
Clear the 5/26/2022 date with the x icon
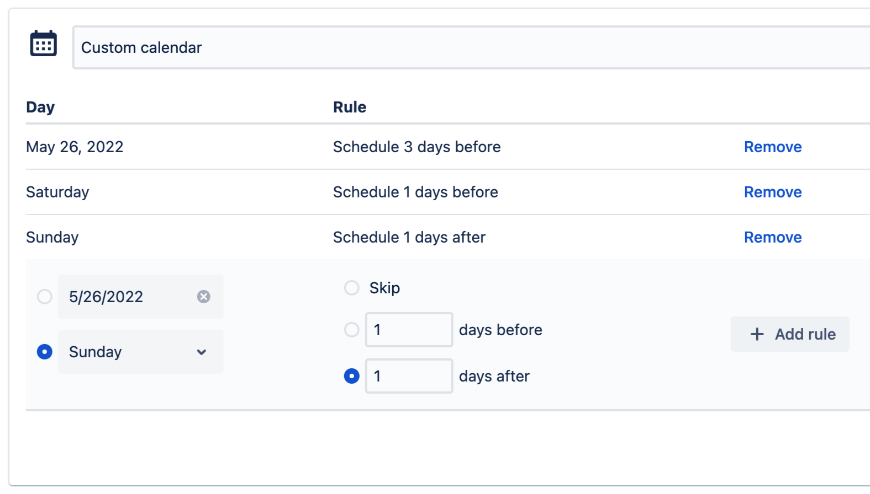tap(204, 297)
